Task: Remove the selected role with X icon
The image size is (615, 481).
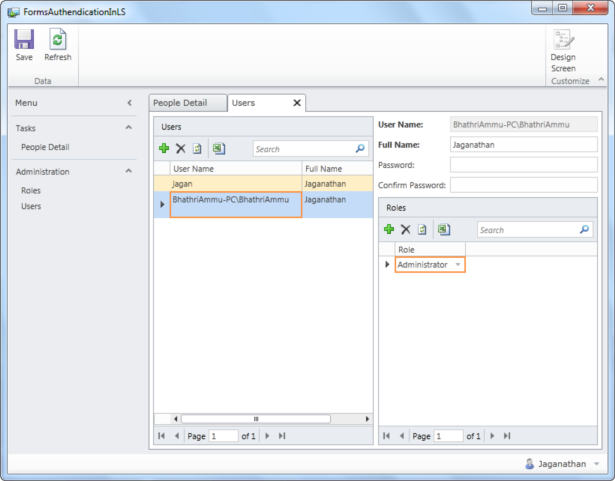Action: [406, 229]
